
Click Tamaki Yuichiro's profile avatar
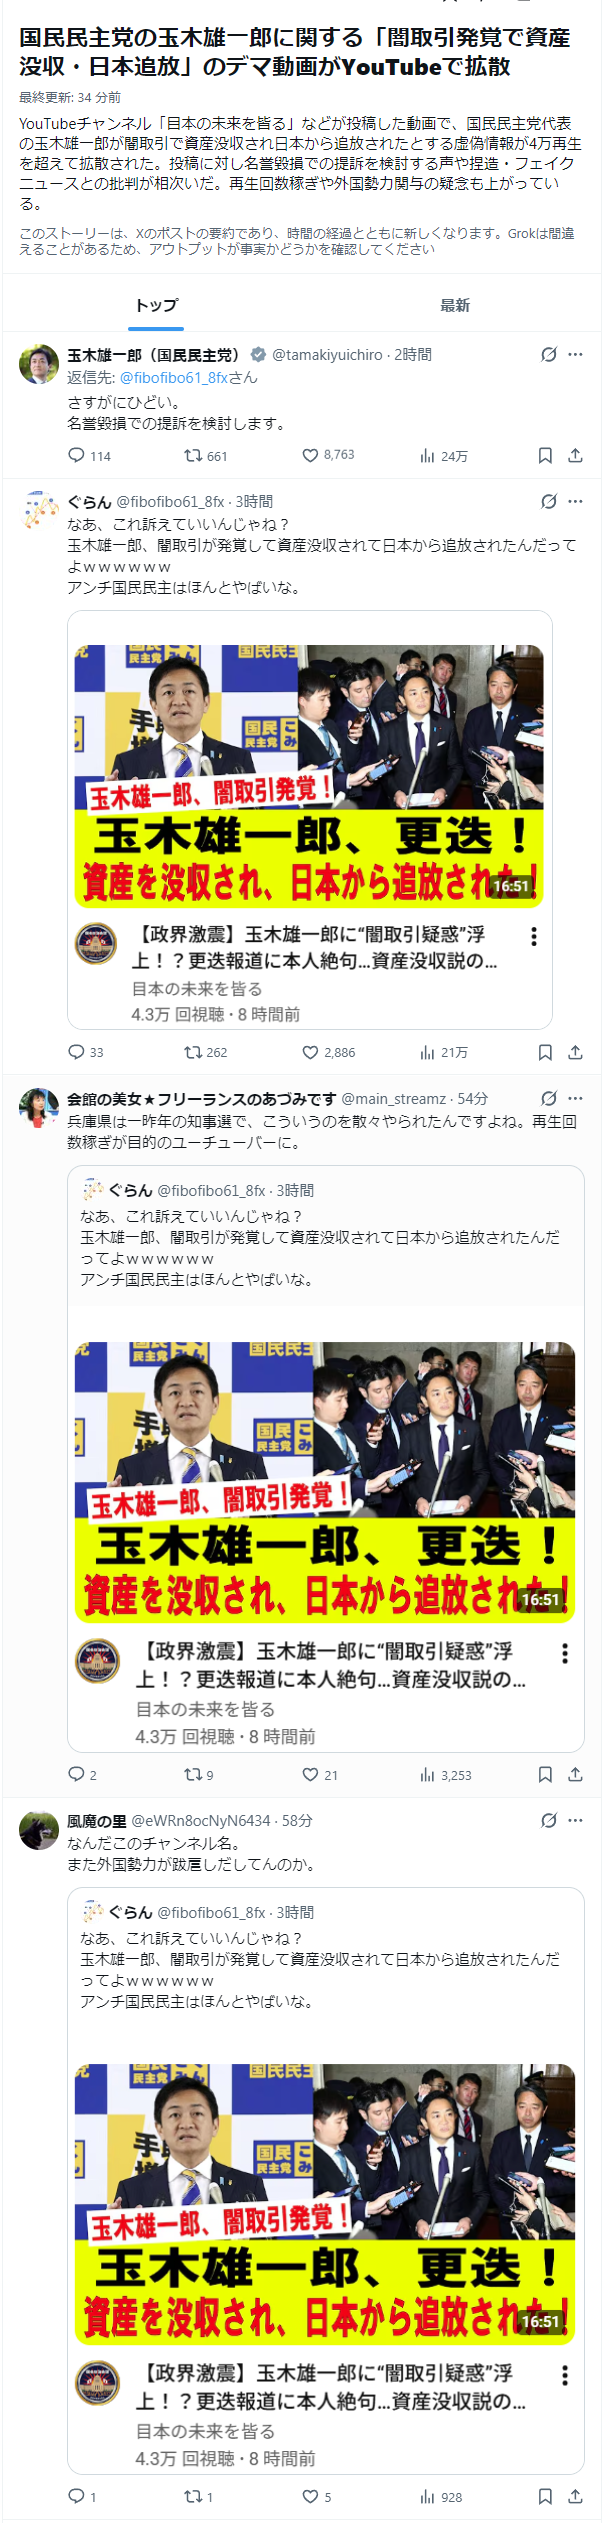pyautogui.click(x=39, y=364)
